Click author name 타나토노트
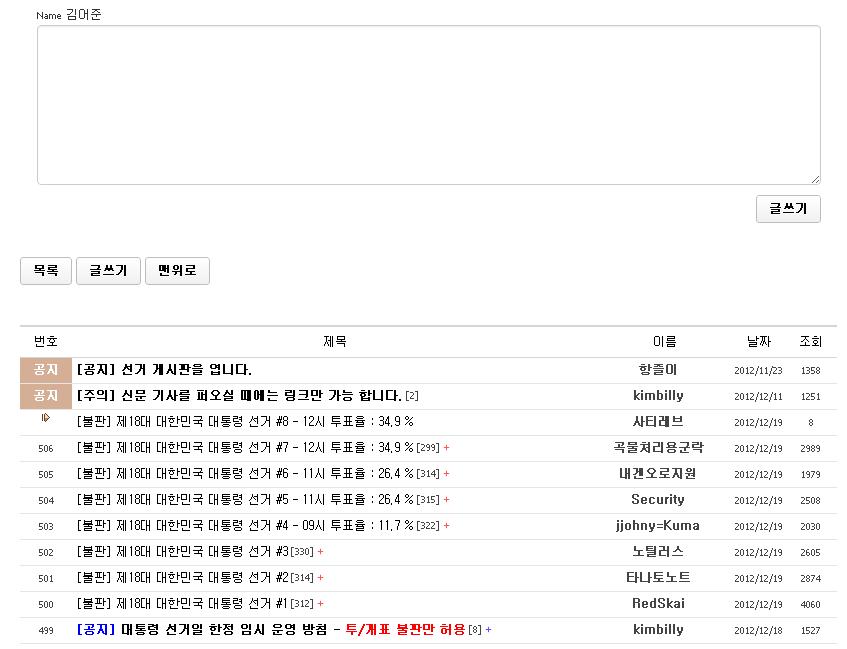Viewport: 847px width, 649px height. (658, 577)
